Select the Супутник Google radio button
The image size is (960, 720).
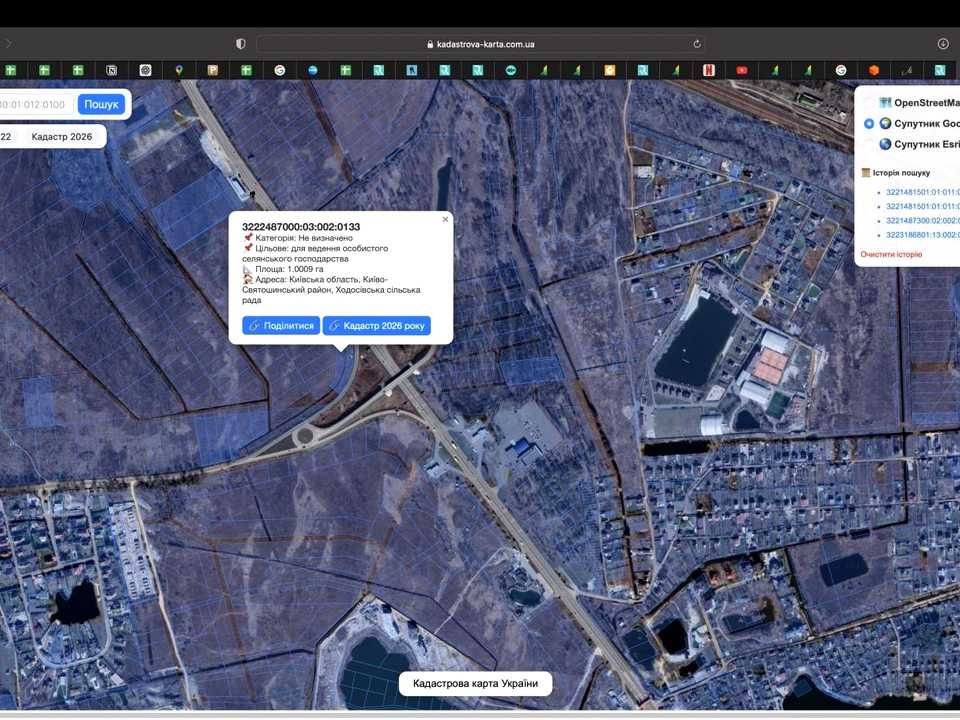coord(868,123)
